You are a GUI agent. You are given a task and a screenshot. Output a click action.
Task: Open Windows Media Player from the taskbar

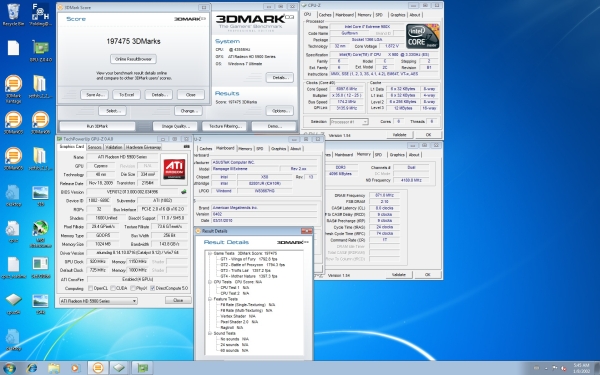point(75,368)
